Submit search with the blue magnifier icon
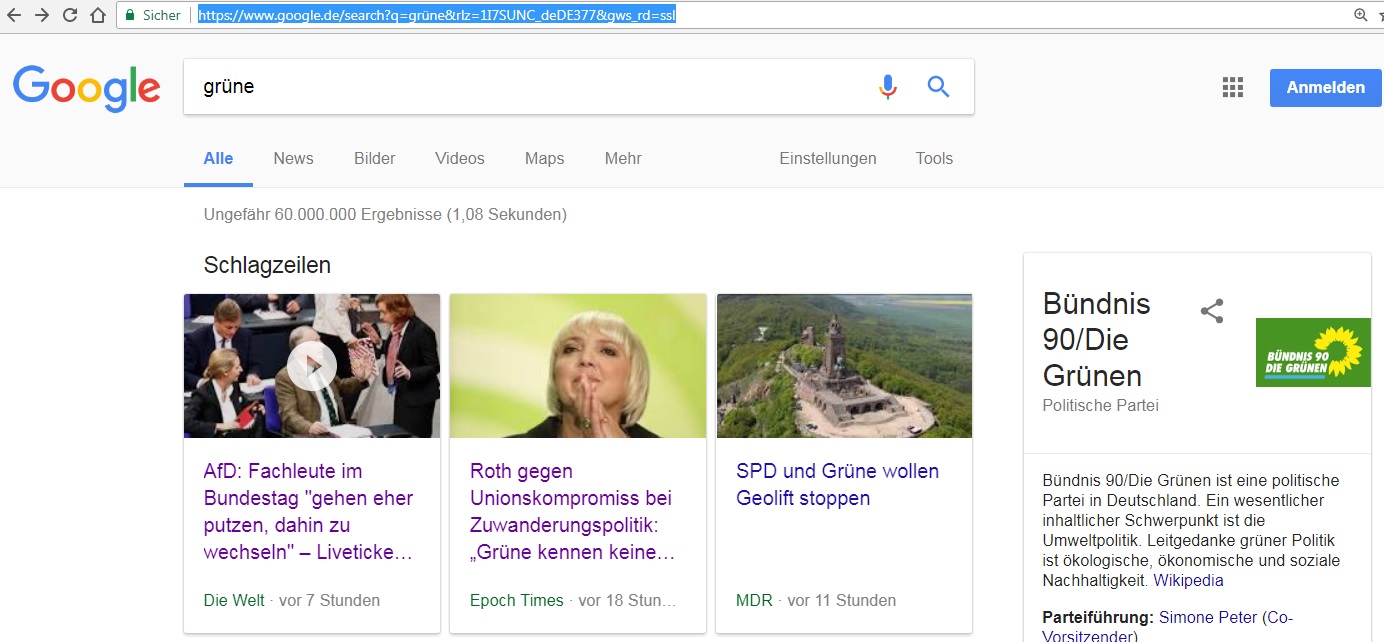Screen dimensions: 1384x642 pos(938,87)
